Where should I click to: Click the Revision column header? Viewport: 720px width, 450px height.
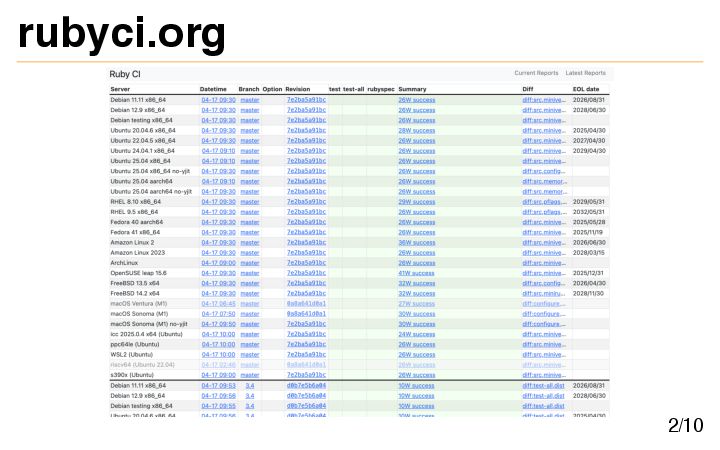click(x=298, y=89)
